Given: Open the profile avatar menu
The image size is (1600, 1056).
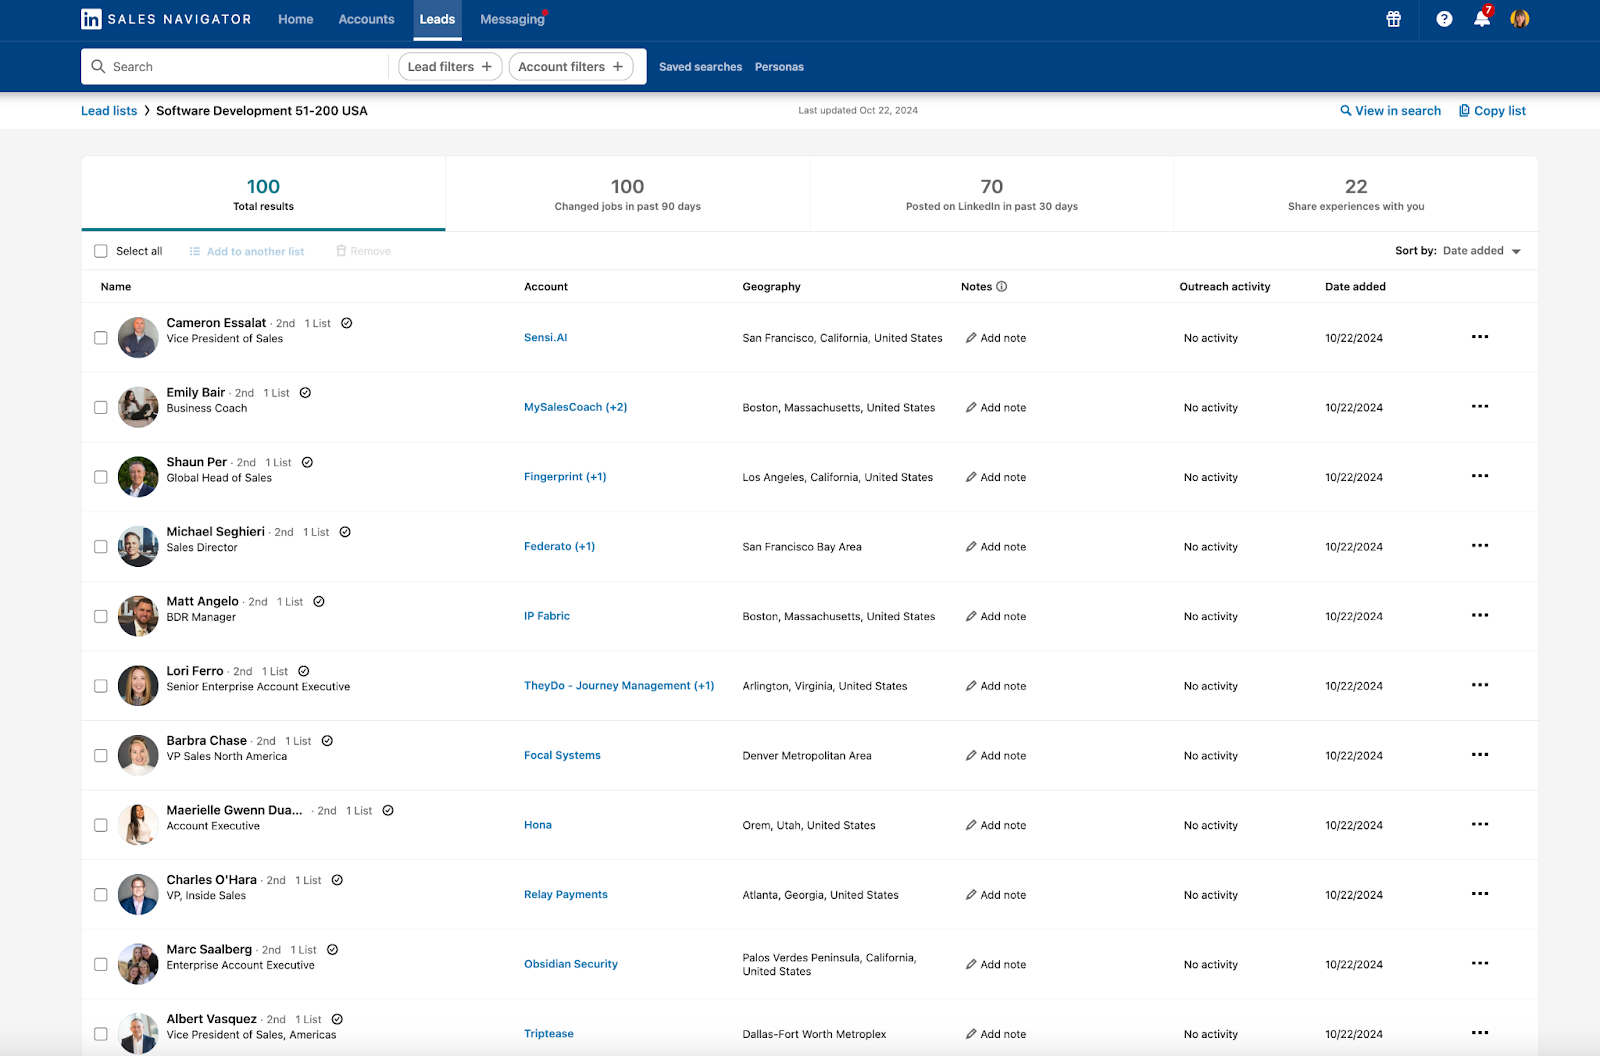Looking at the screenshot, I should 1520,19.
